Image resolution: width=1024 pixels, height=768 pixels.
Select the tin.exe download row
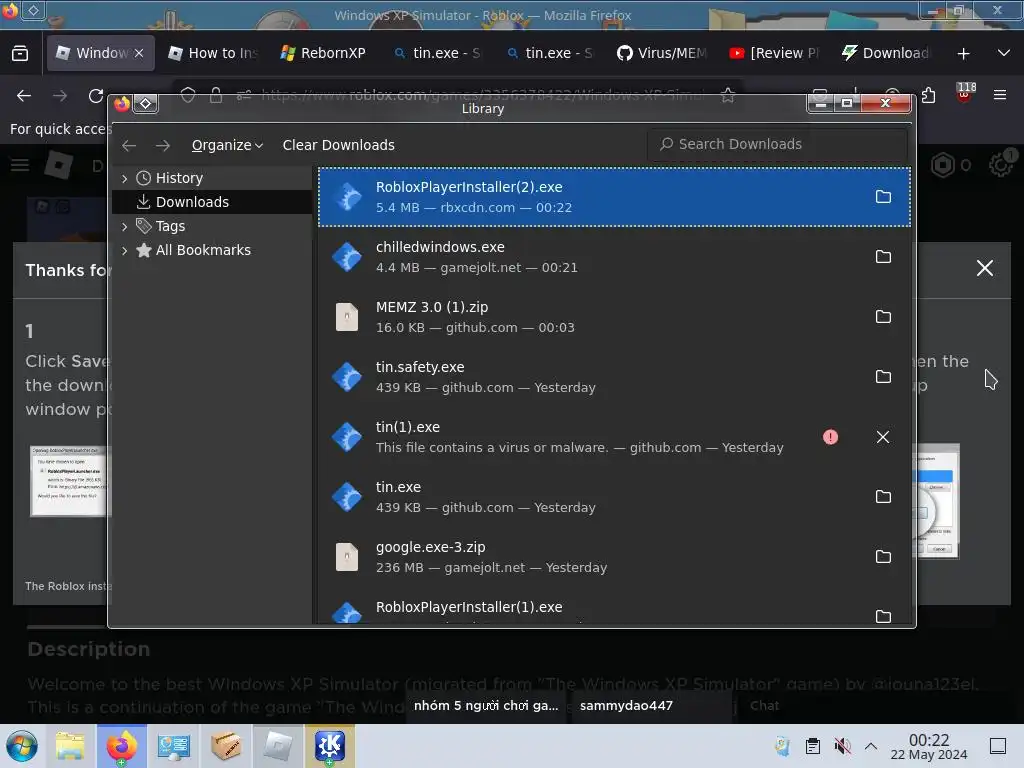pyautogui.click(x=614, y=497)
